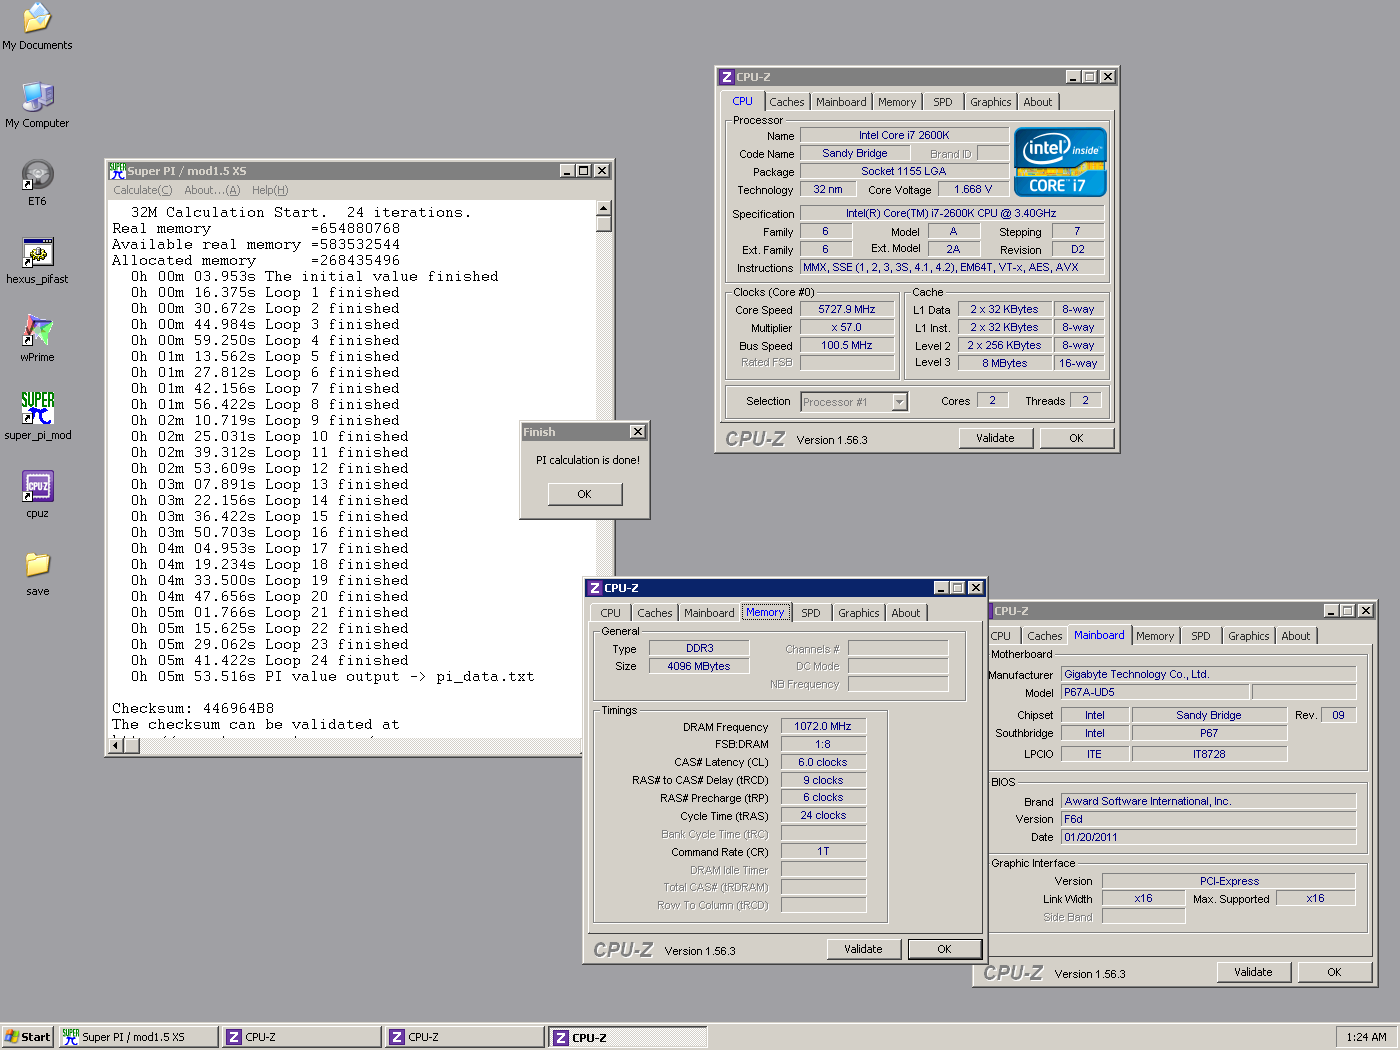Screen dimensions: 1400x1050
Task: Open the Calculate menu in Super PI
Action: [142, 190]
